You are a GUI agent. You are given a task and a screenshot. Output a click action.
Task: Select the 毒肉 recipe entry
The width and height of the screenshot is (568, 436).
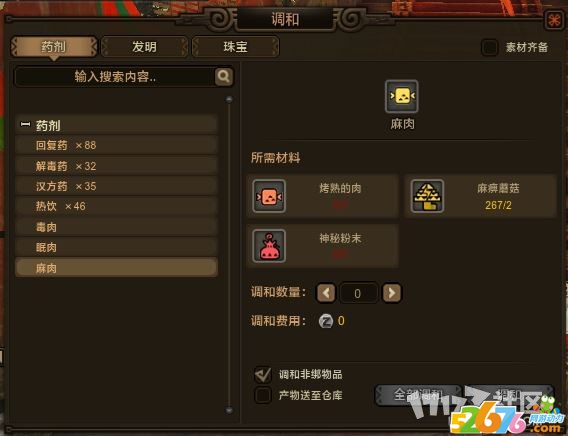pos(116,227)
